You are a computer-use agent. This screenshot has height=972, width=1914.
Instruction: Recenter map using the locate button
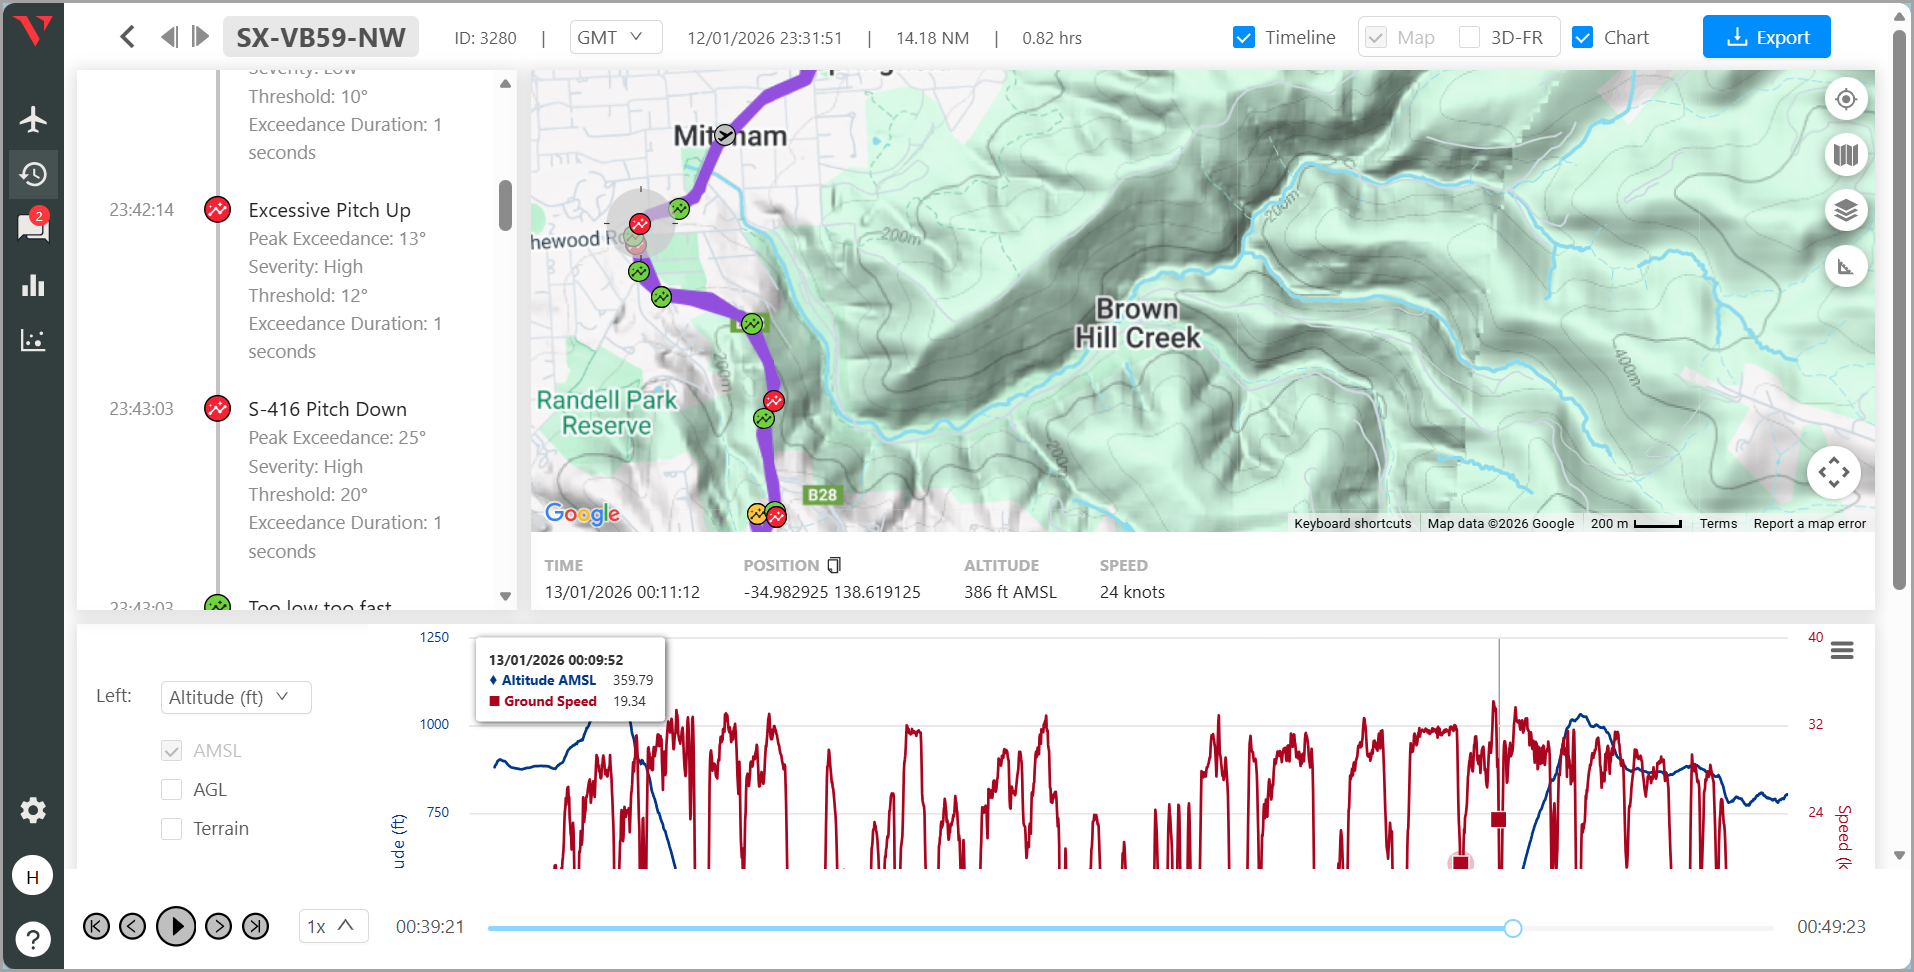click(1845, 99)
